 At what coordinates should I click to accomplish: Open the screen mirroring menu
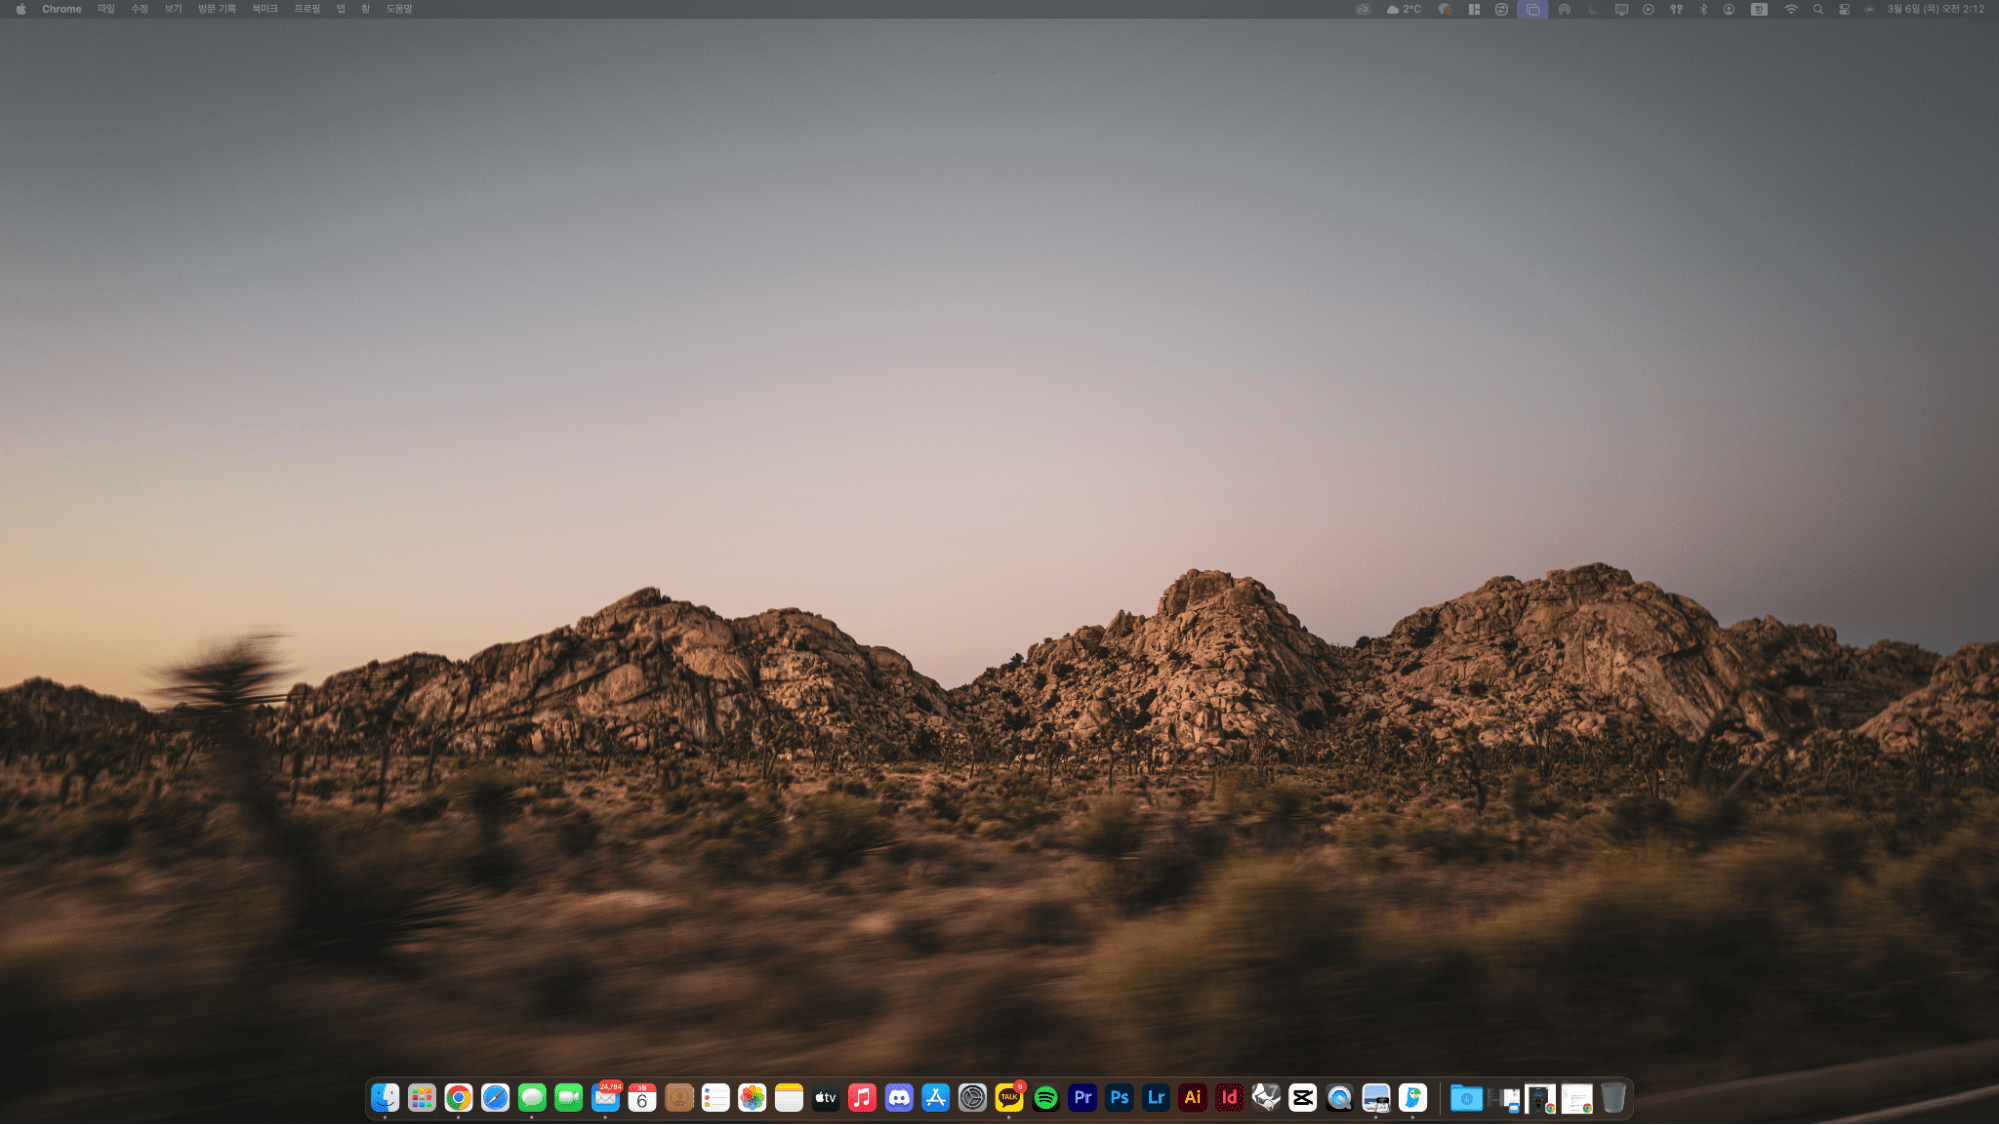click(x=1621, y=9)
